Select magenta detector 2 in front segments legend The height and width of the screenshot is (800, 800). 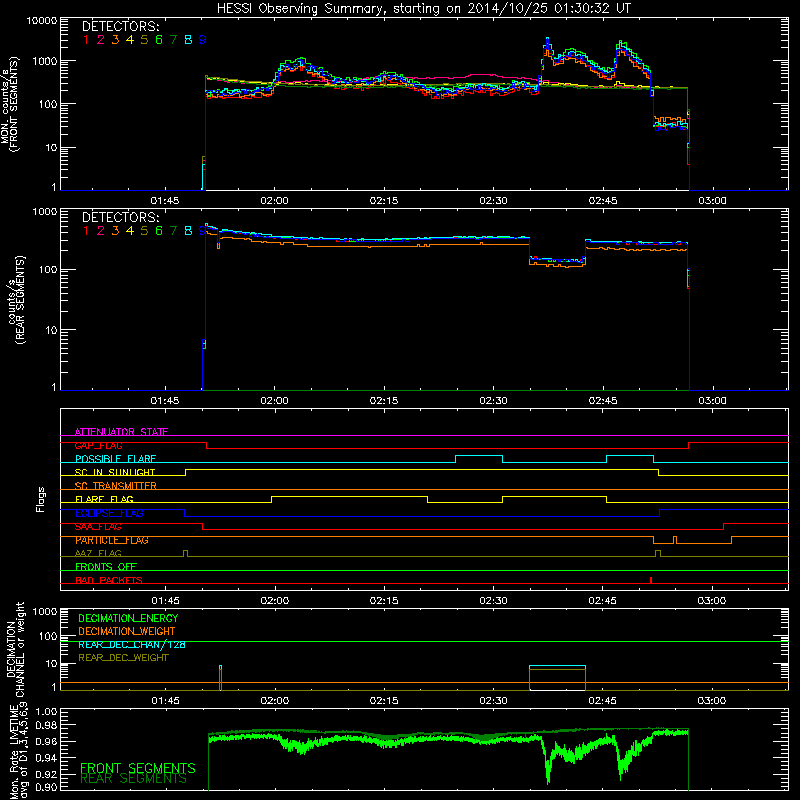[101, 40]
